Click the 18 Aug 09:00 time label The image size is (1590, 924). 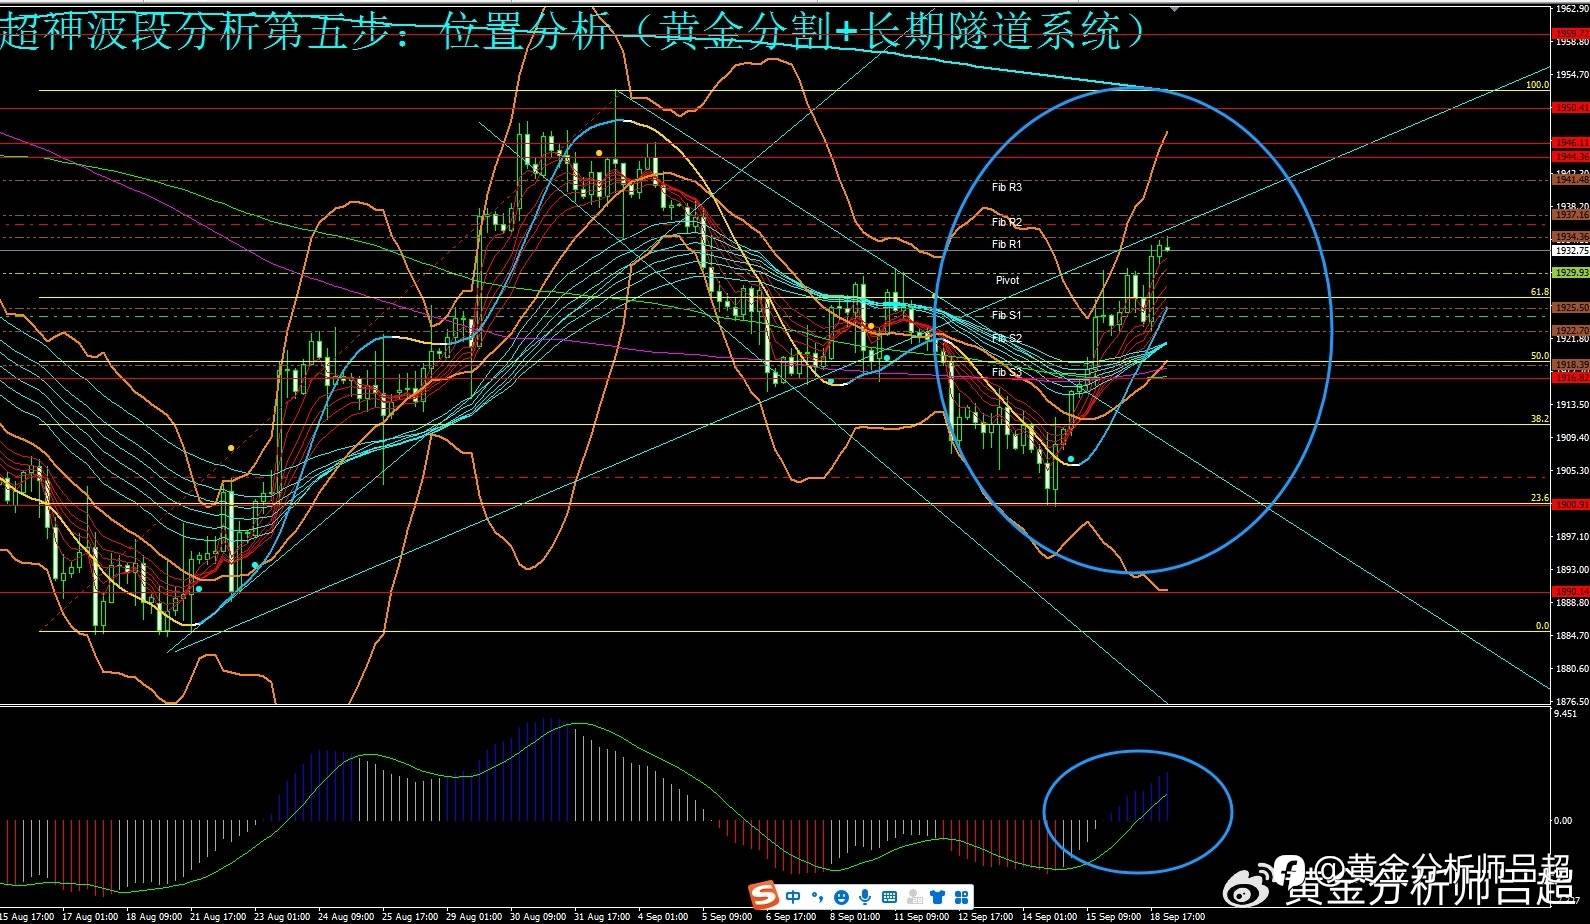156,917
